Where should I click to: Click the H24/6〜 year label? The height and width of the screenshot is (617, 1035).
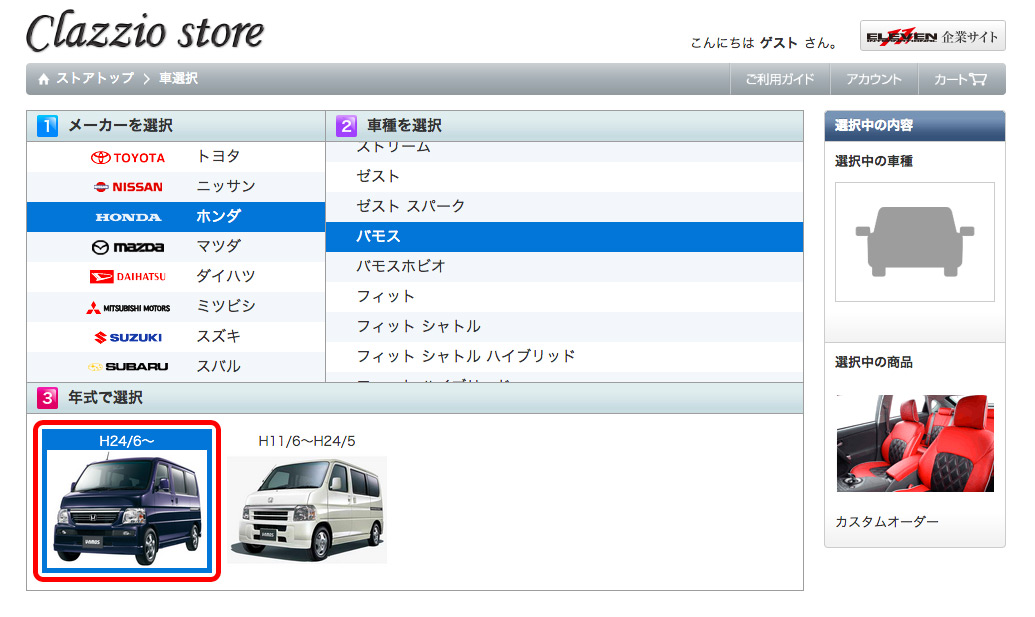pyautogui.click(x=127, y=441)
